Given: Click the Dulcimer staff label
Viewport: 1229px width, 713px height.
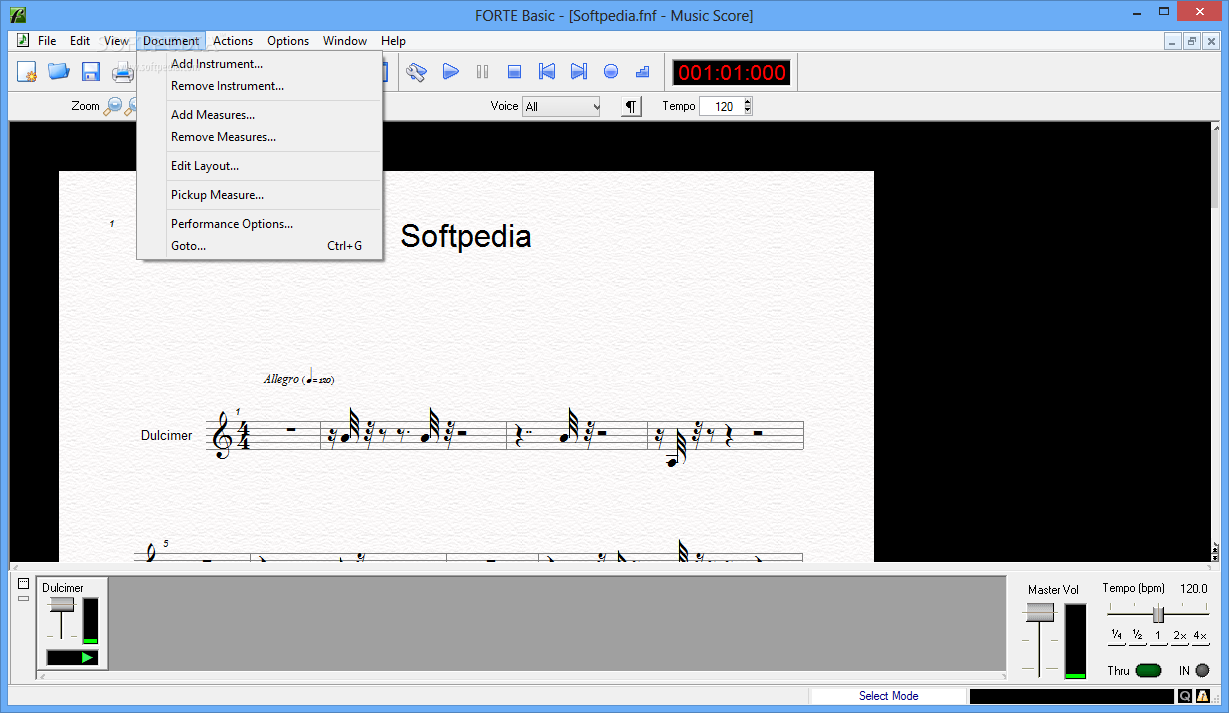Looking at the screenshot, I should tap(167, 435).
